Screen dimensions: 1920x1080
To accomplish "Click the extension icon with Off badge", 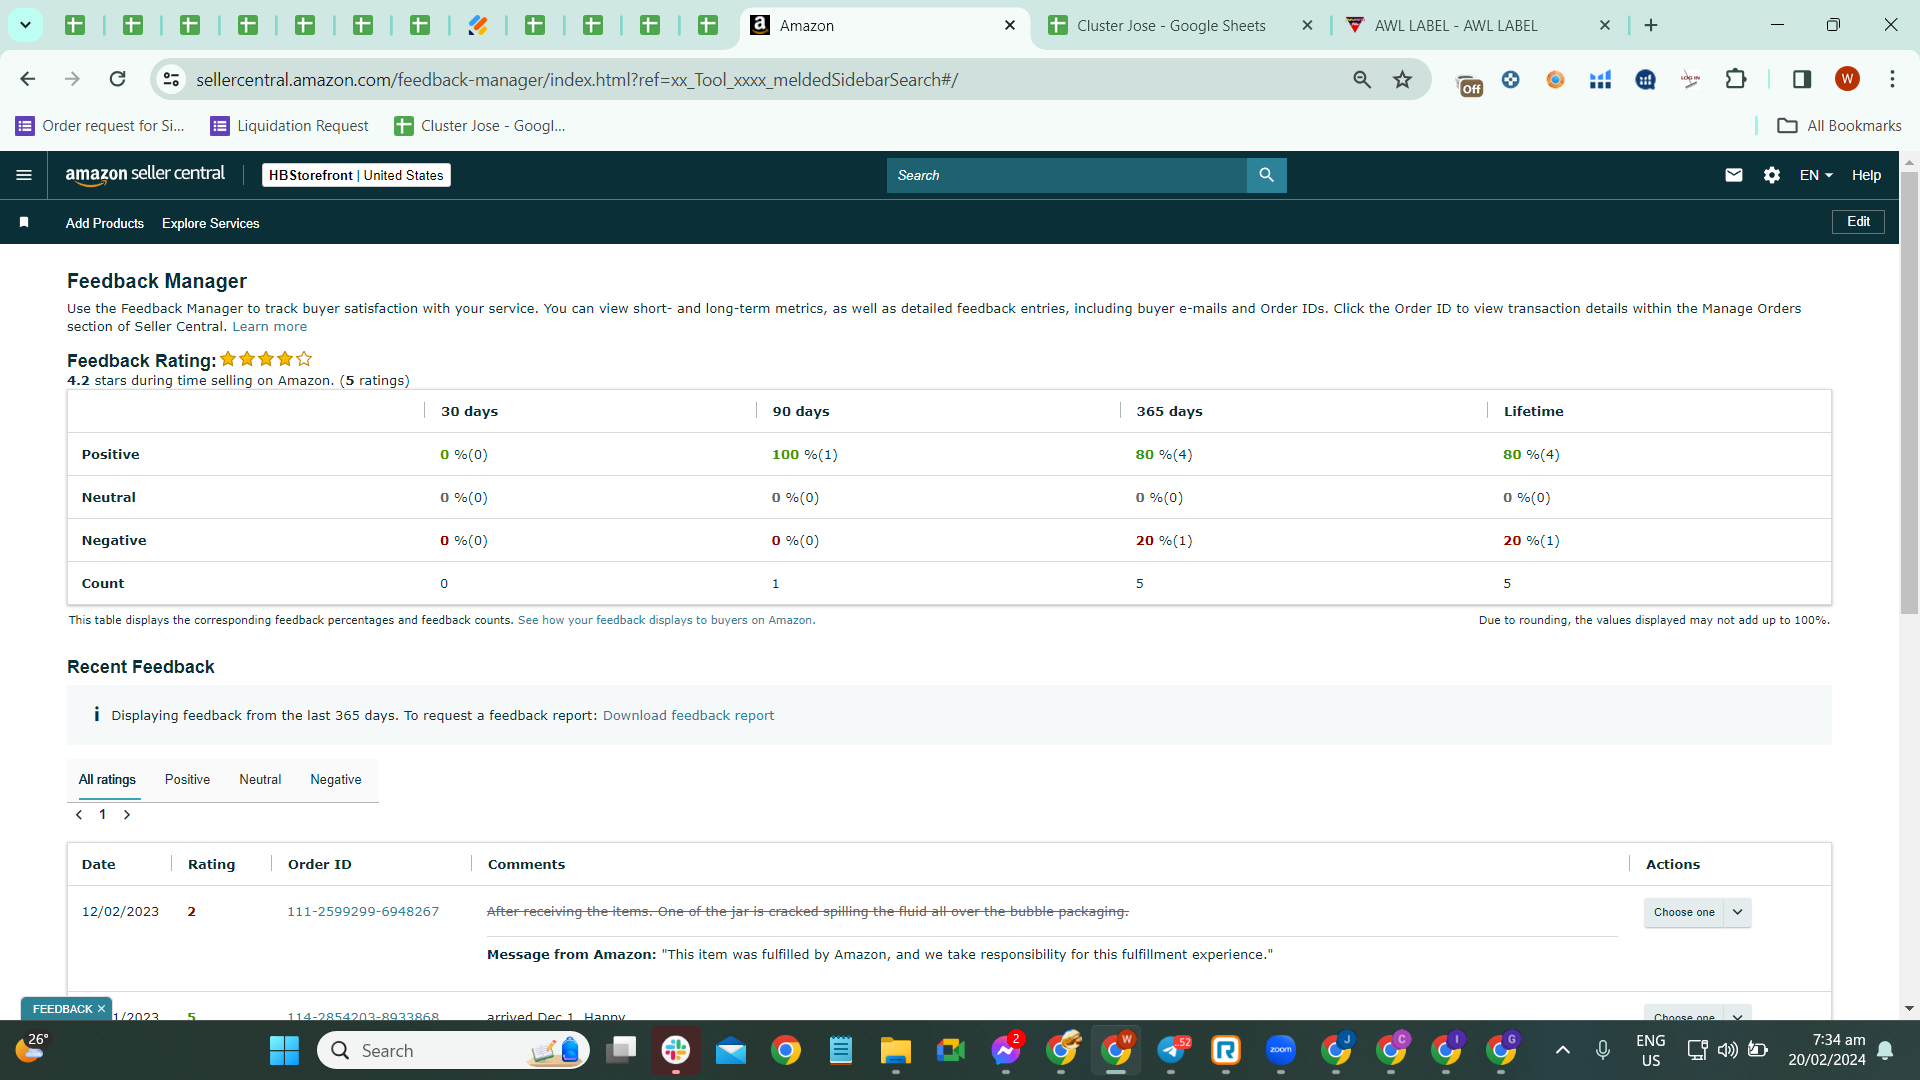I will click(1468, 84).
